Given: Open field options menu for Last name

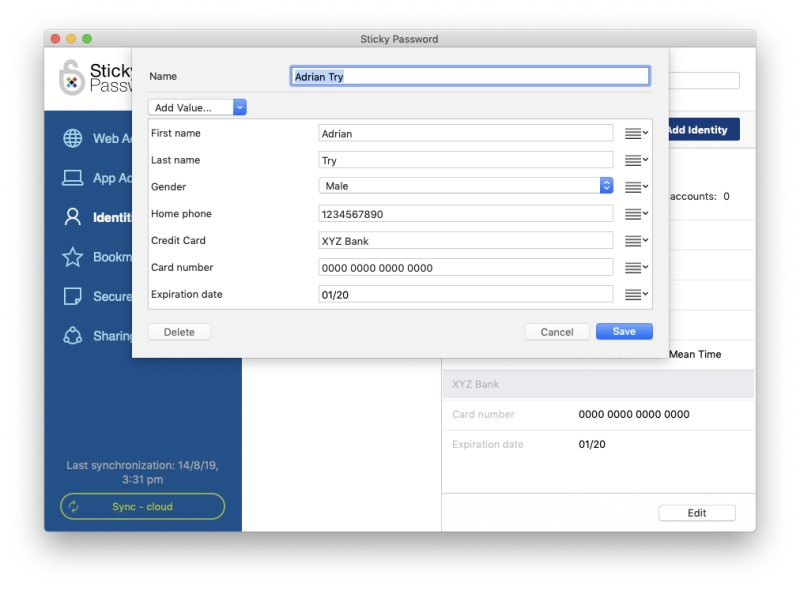Looking at the screenshot, I should click(636, 160).
